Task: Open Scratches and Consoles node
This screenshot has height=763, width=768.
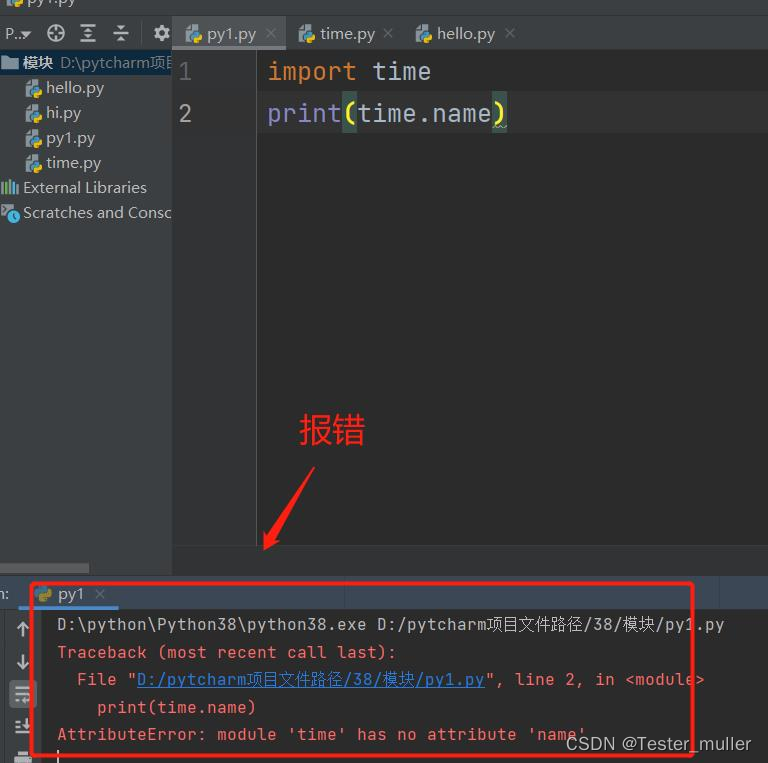Action: click(86, 213)
